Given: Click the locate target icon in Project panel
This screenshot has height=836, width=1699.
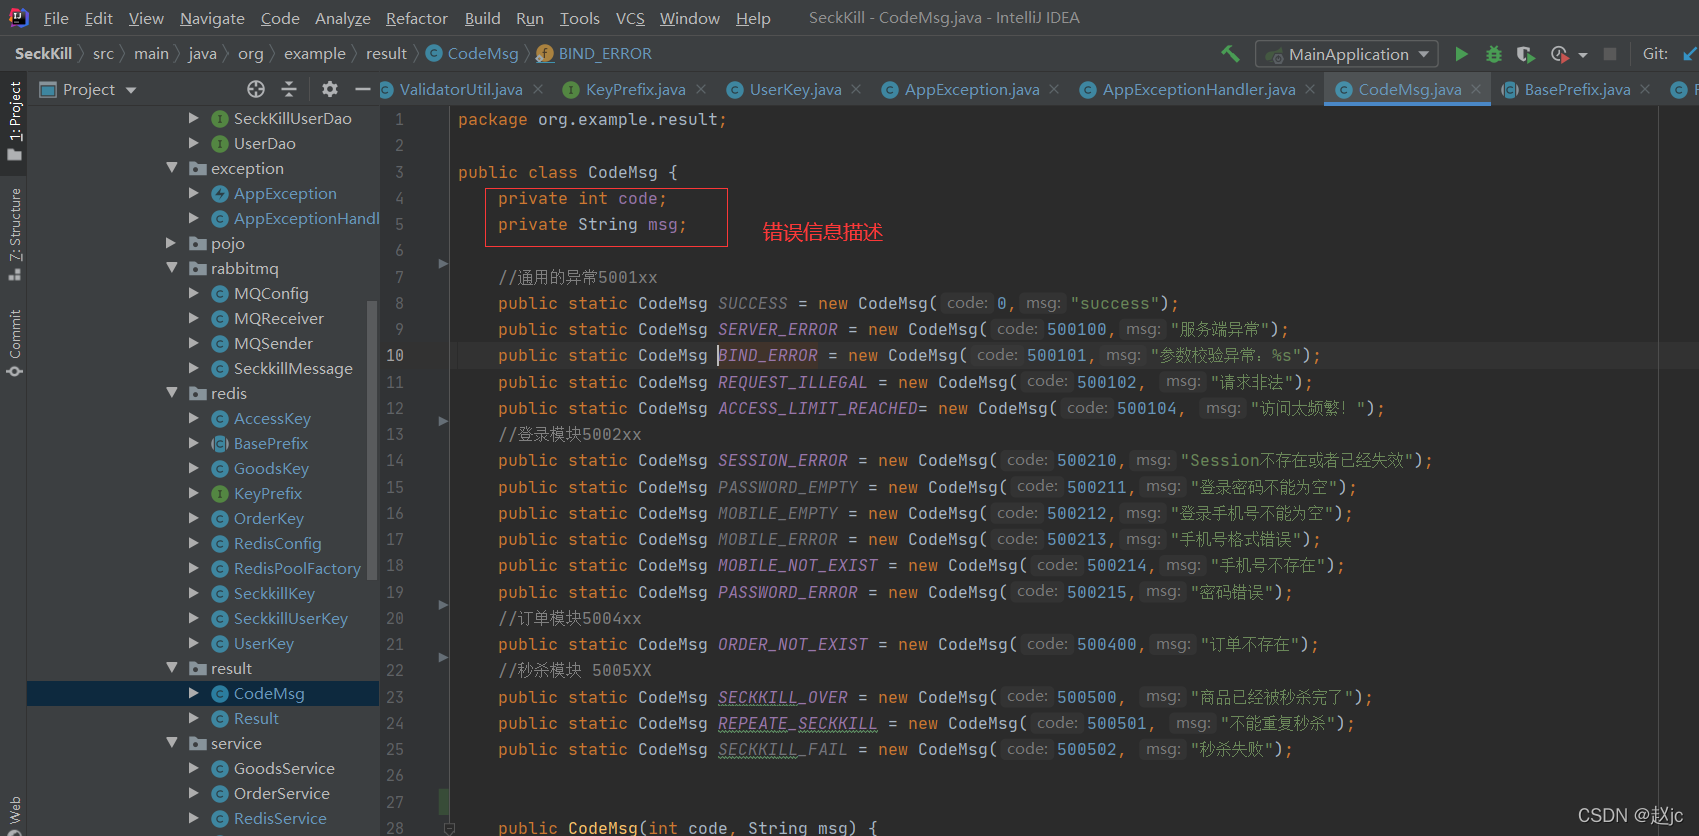Looking at the screenshot, I should pos(256,89).
